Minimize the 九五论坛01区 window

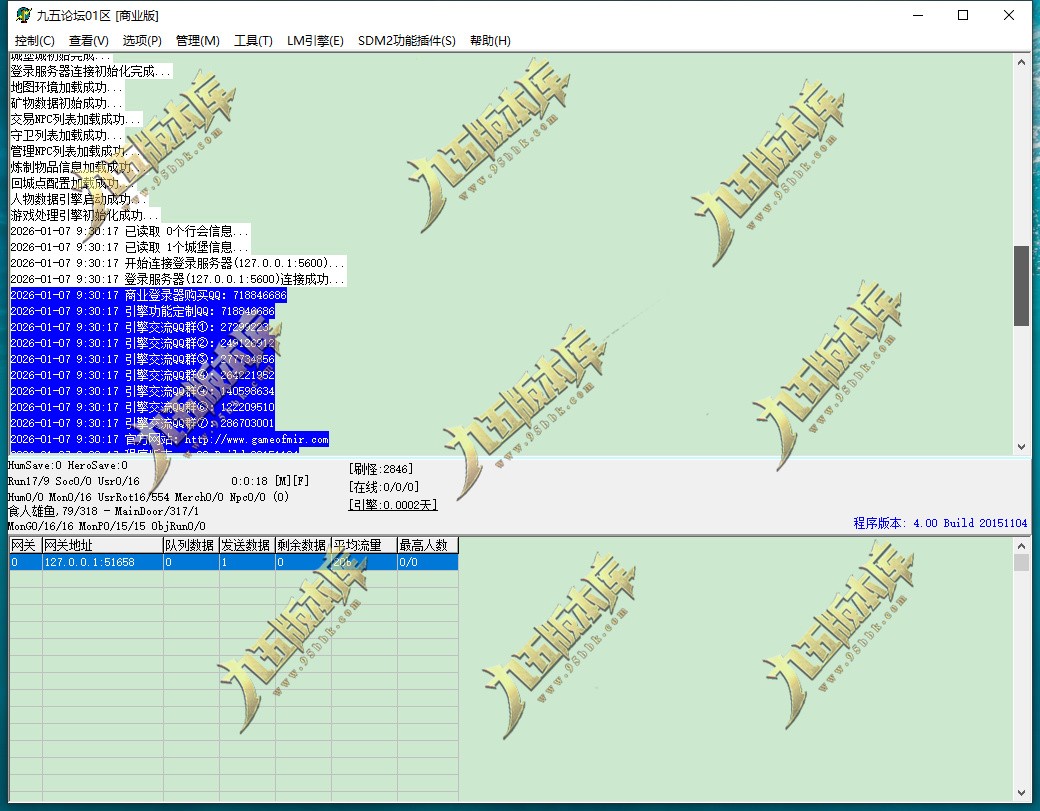[x=918, y=15]
